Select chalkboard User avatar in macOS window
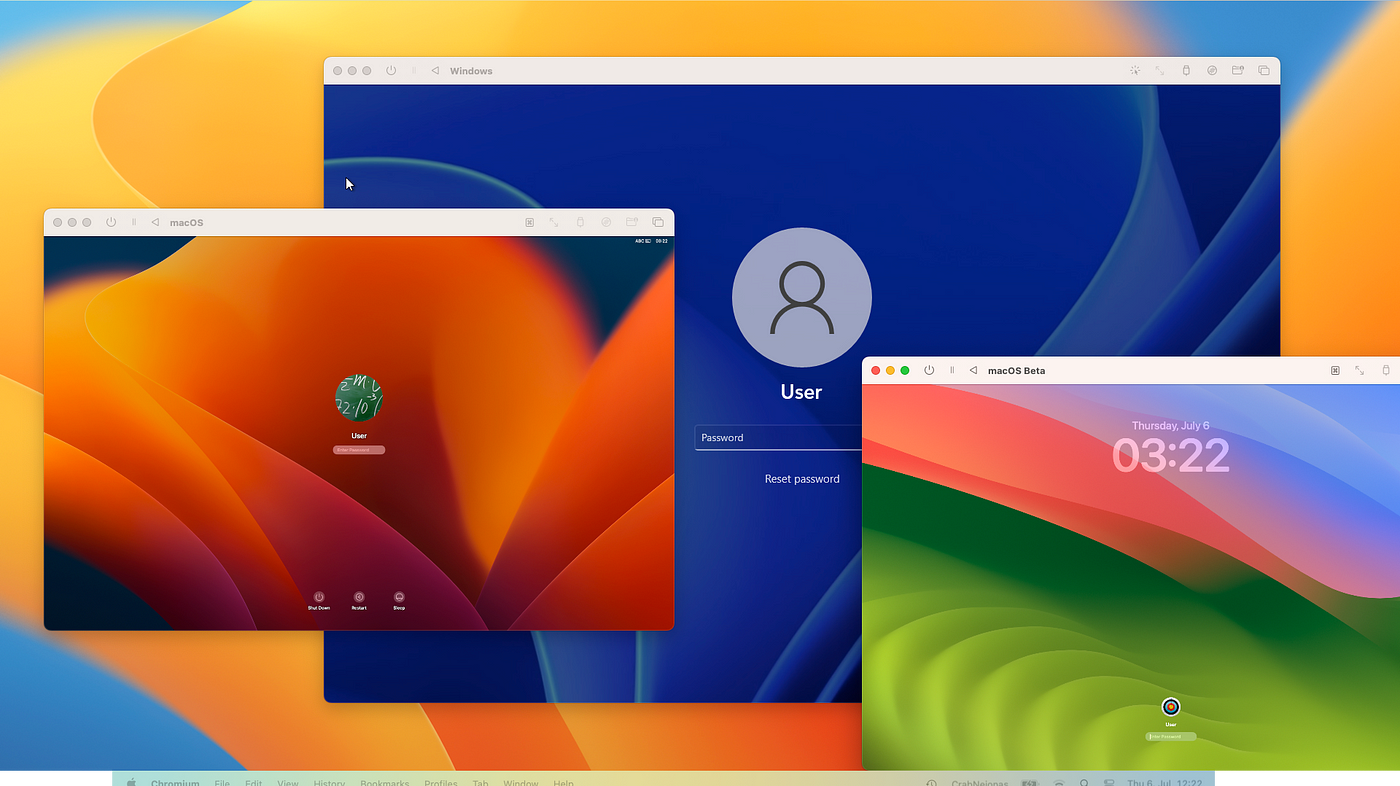This screenshot has width=1400, height=786. pos(359,398)
